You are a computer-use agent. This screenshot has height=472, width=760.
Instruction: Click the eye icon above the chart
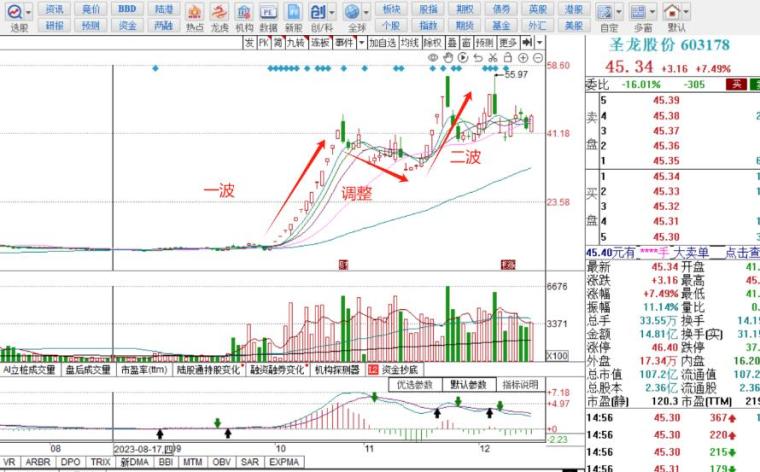[433, 58]
